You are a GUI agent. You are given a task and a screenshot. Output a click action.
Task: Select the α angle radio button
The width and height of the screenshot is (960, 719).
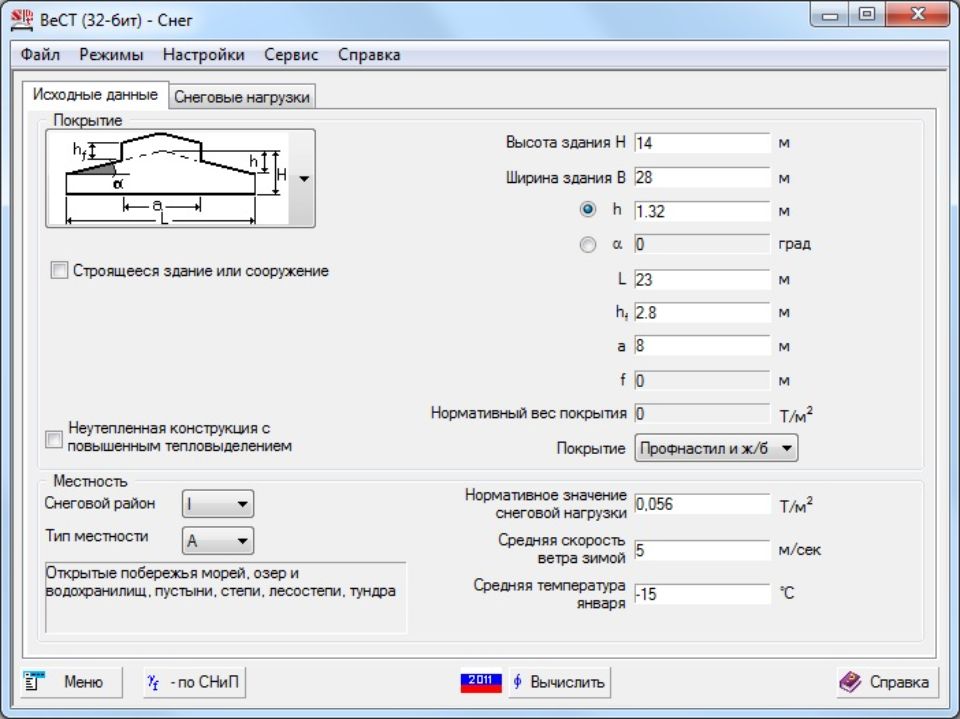588,244
